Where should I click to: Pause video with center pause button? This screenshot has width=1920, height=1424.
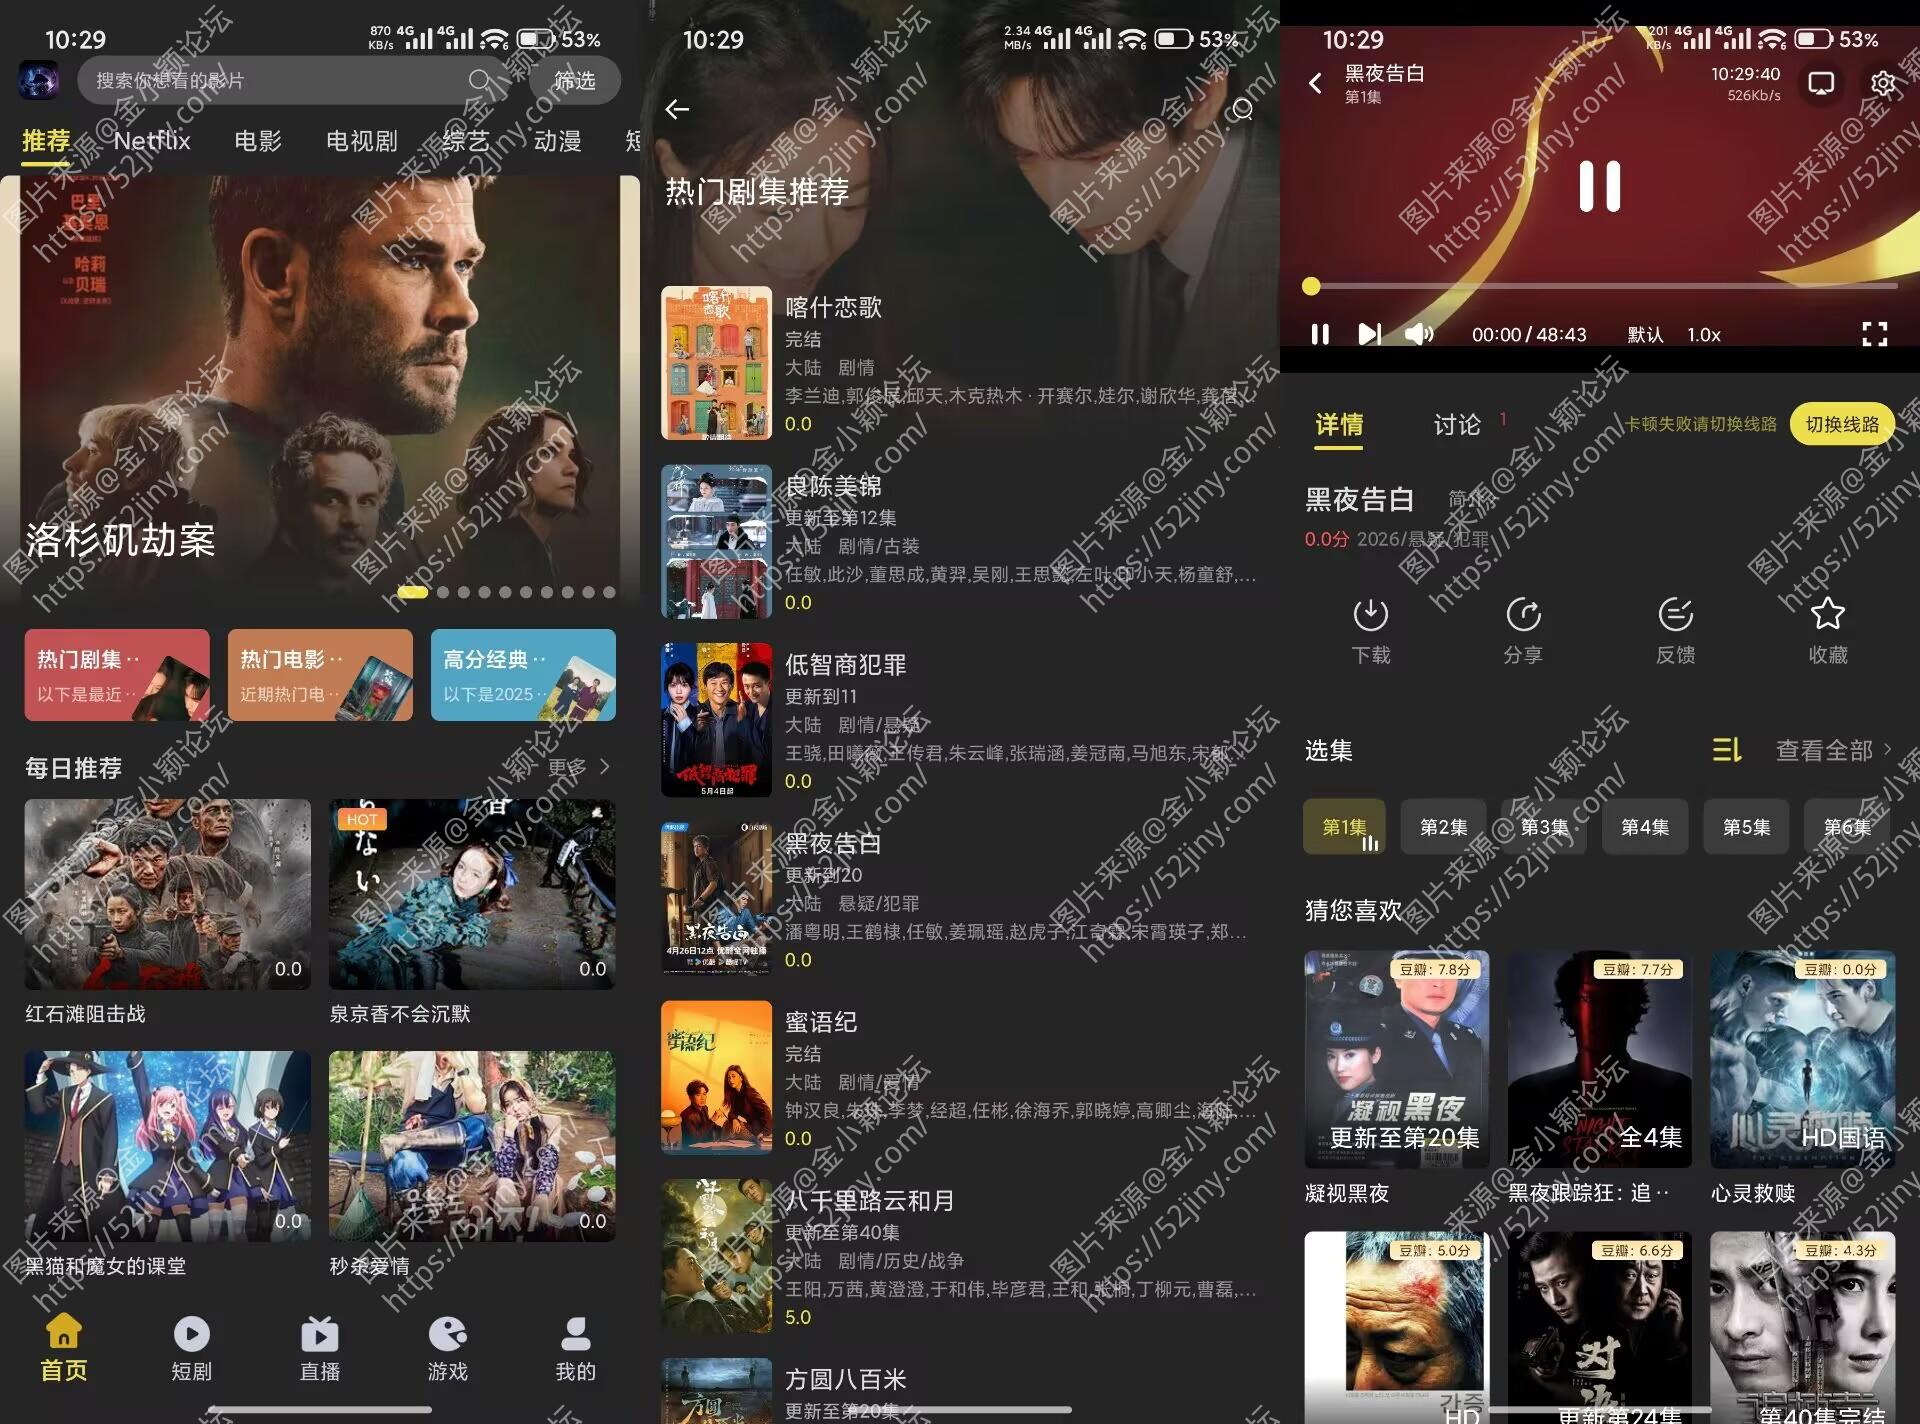click(1599, 186)
